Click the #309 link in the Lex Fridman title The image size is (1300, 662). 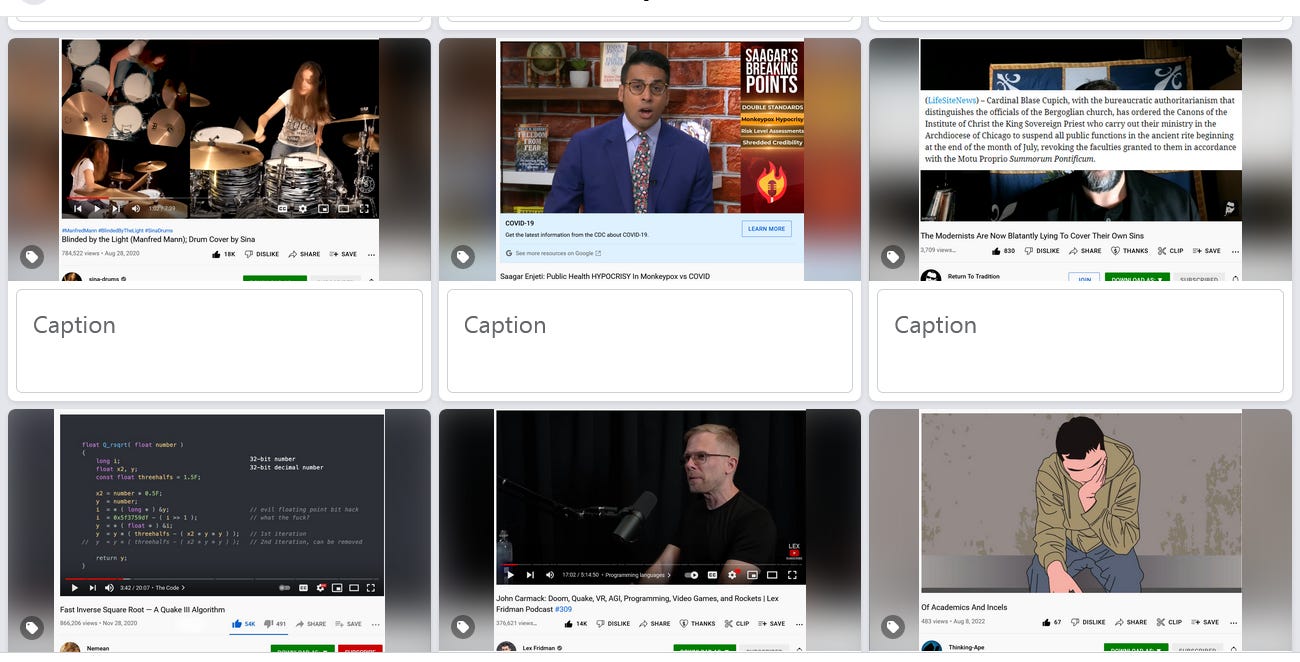pyautogui.click(x=563, y=609)
